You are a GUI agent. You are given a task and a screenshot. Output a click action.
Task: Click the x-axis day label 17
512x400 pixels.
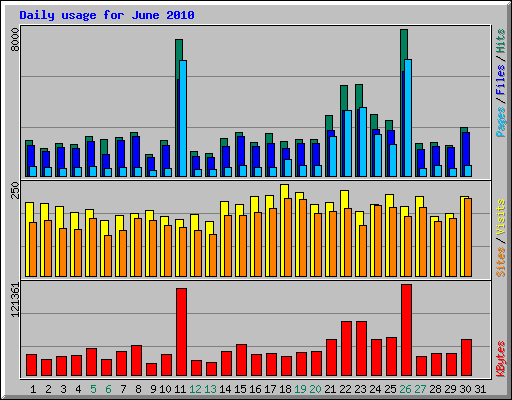pos(270,389)
